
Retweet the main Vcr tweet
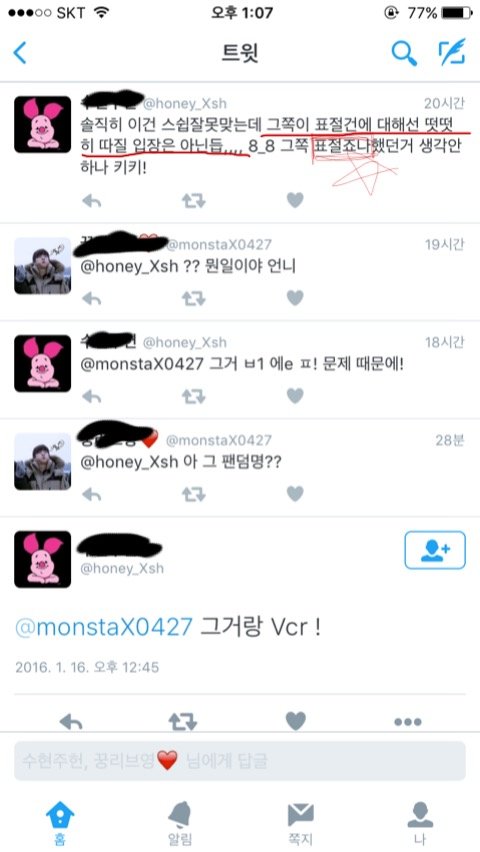pyautogui.click(x=183, y=722)
